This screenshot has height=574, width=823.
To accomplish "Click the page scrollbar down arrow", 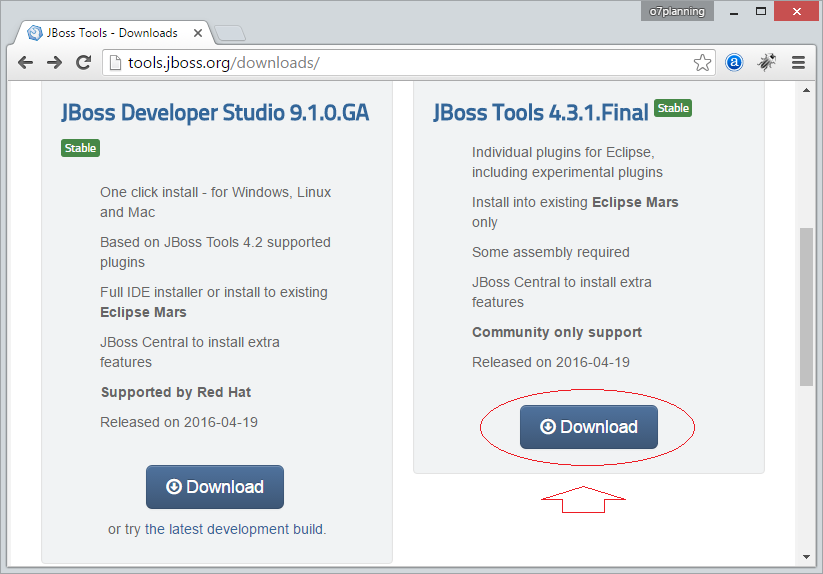I will (x=806, y=557).
